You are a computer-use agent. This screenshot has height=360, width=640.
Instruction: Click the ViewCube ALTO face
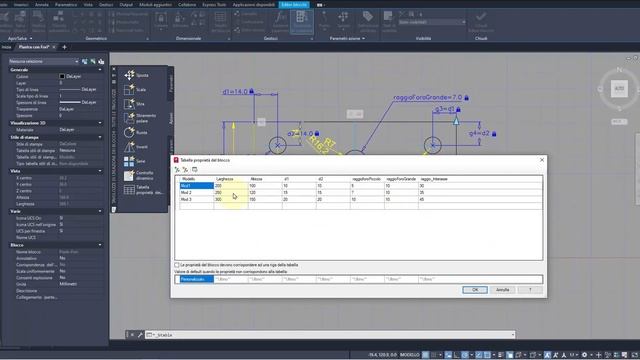(619, 89)
